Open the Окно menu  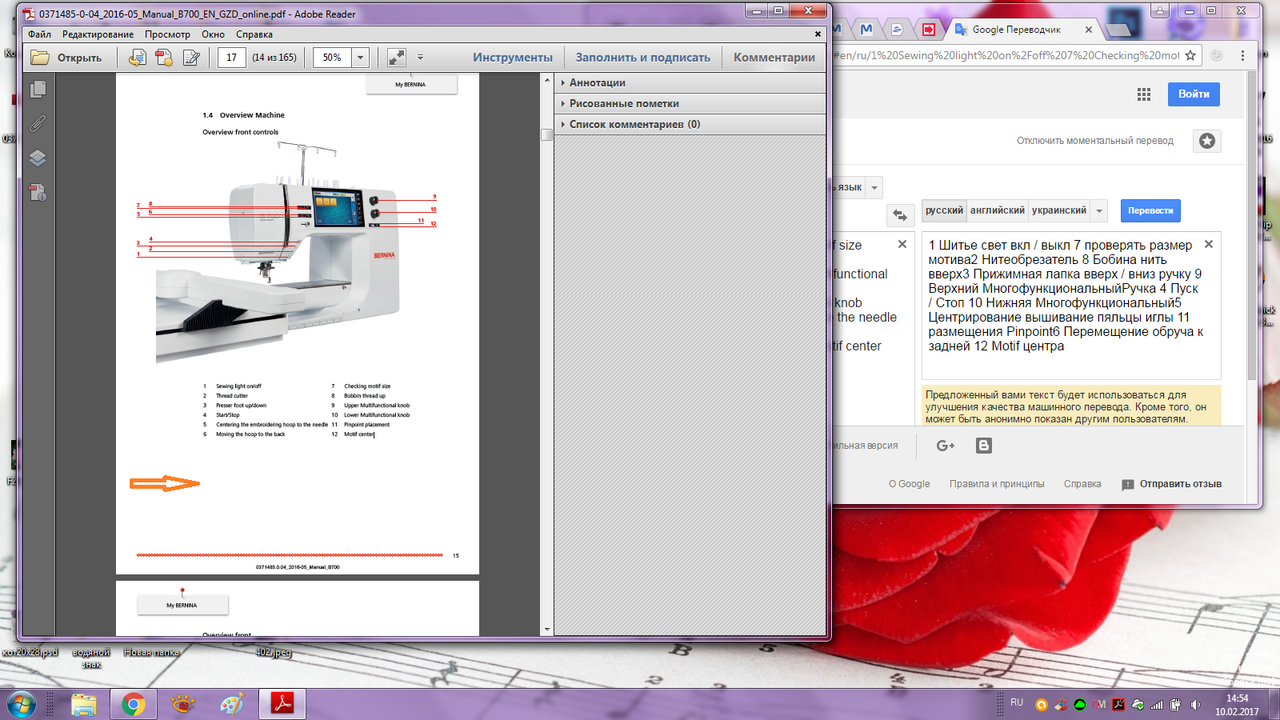pyautogui.click(x=213, y=34)
